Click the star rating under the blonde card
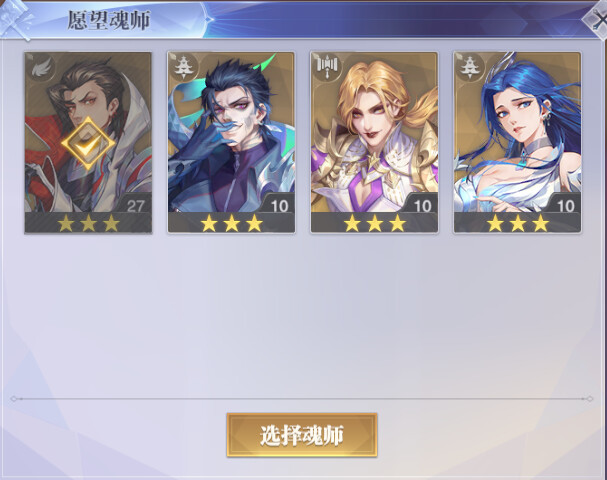 pyautogui.click(x=375, y=224)
